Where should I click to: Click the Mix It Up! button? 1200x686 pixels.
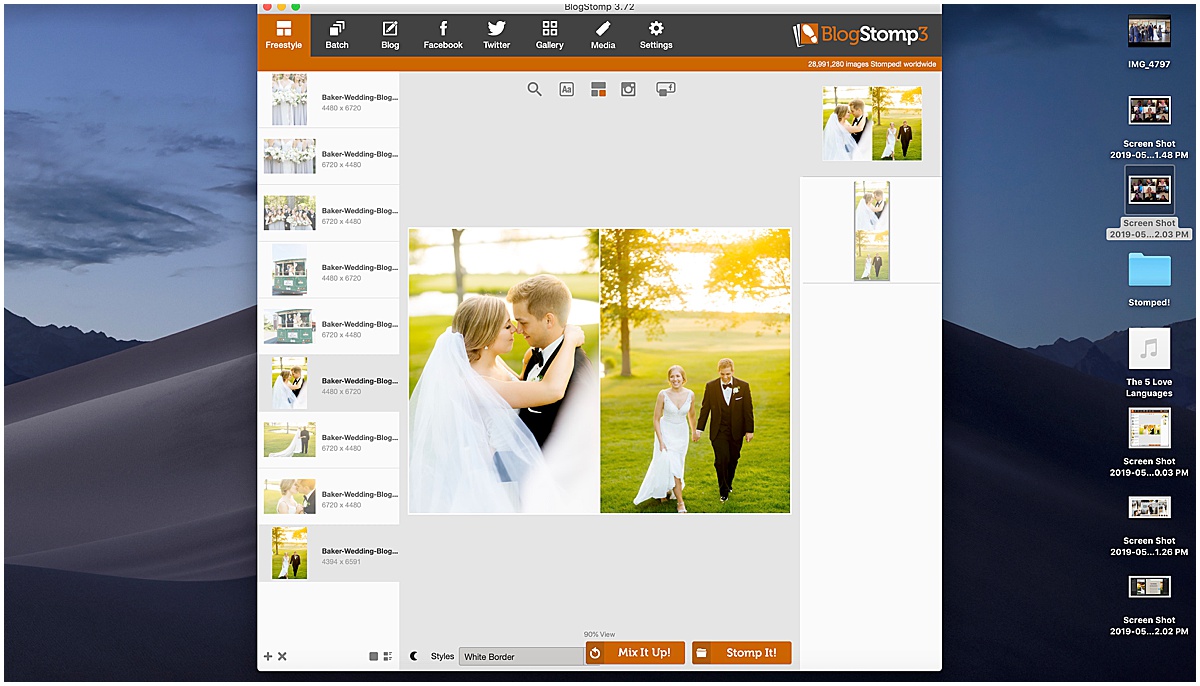[635, 653]
